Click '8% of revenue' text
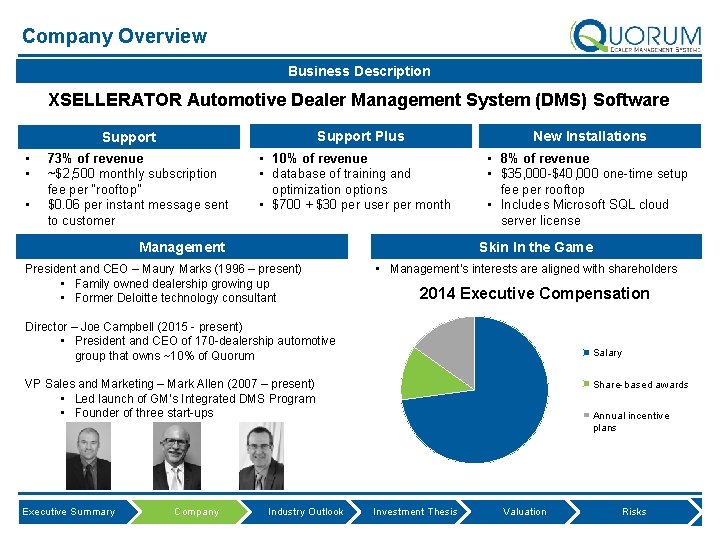Viewport: 720px width, 540px height. 545,158
